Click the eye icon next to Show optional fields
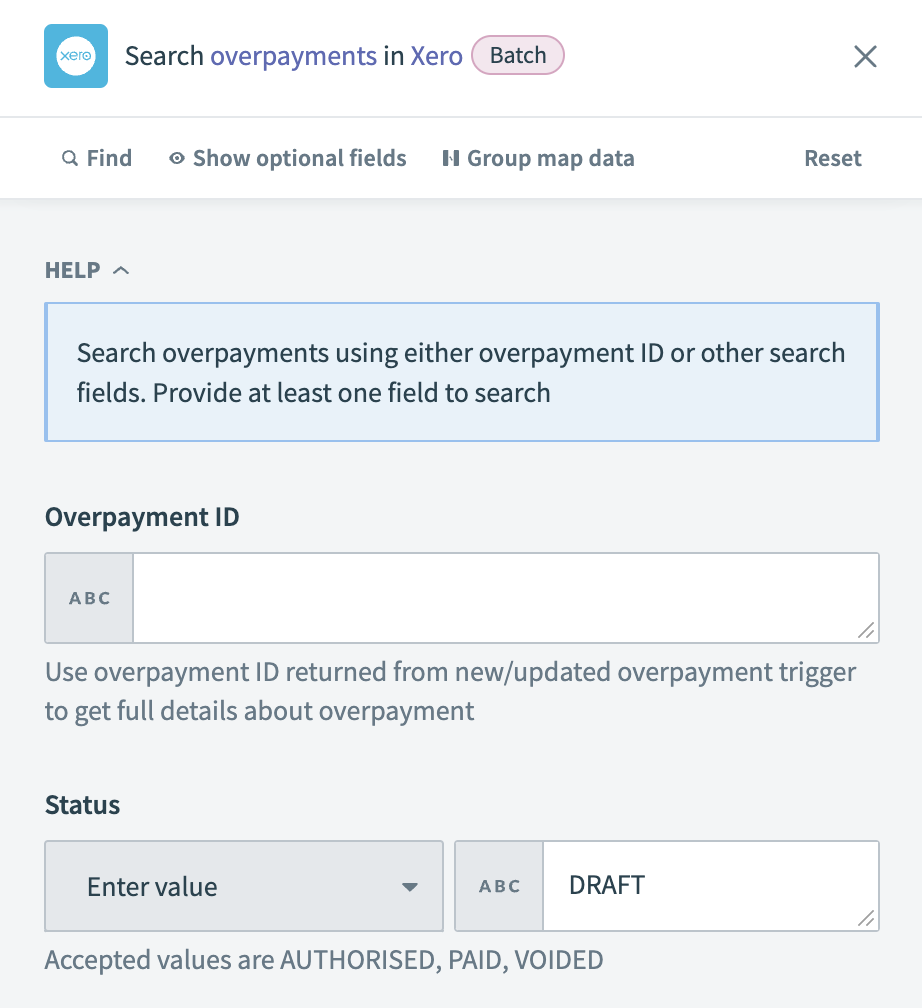The image size is (922, 1008). (x=176, y=158)
